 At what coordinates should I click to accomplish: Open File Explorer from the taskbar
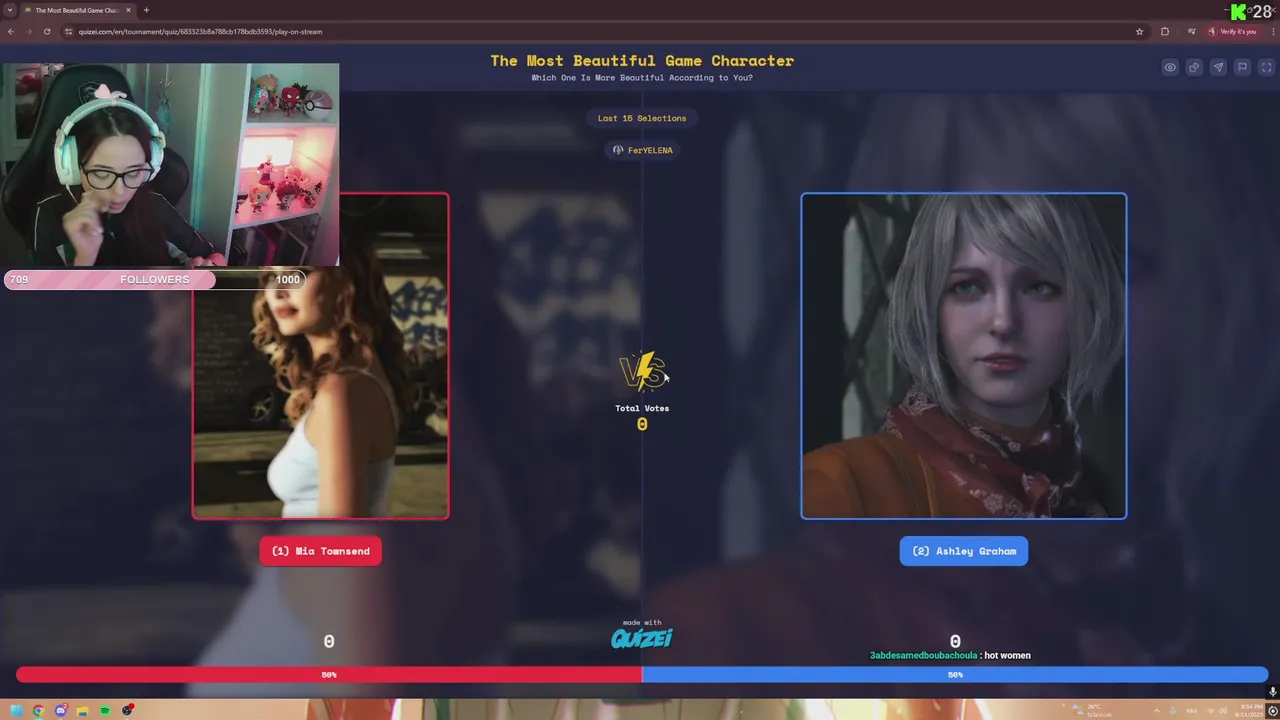tap(83, 711)
